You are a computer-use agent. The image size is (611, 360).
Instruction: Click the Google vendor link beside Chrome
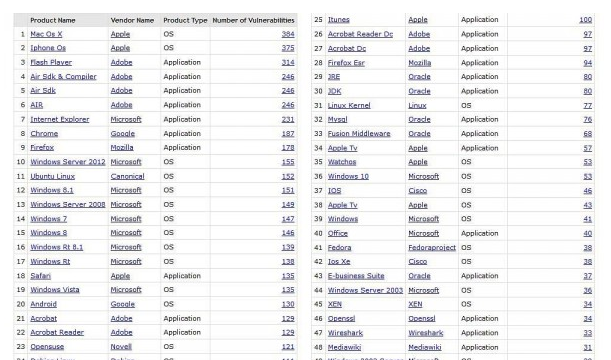coord(123,134)
